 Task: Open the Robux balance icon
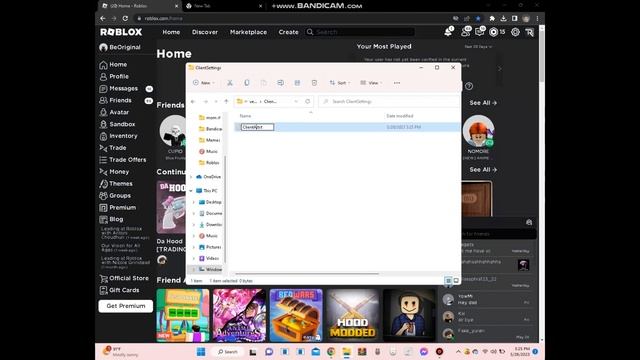point(493,32)
